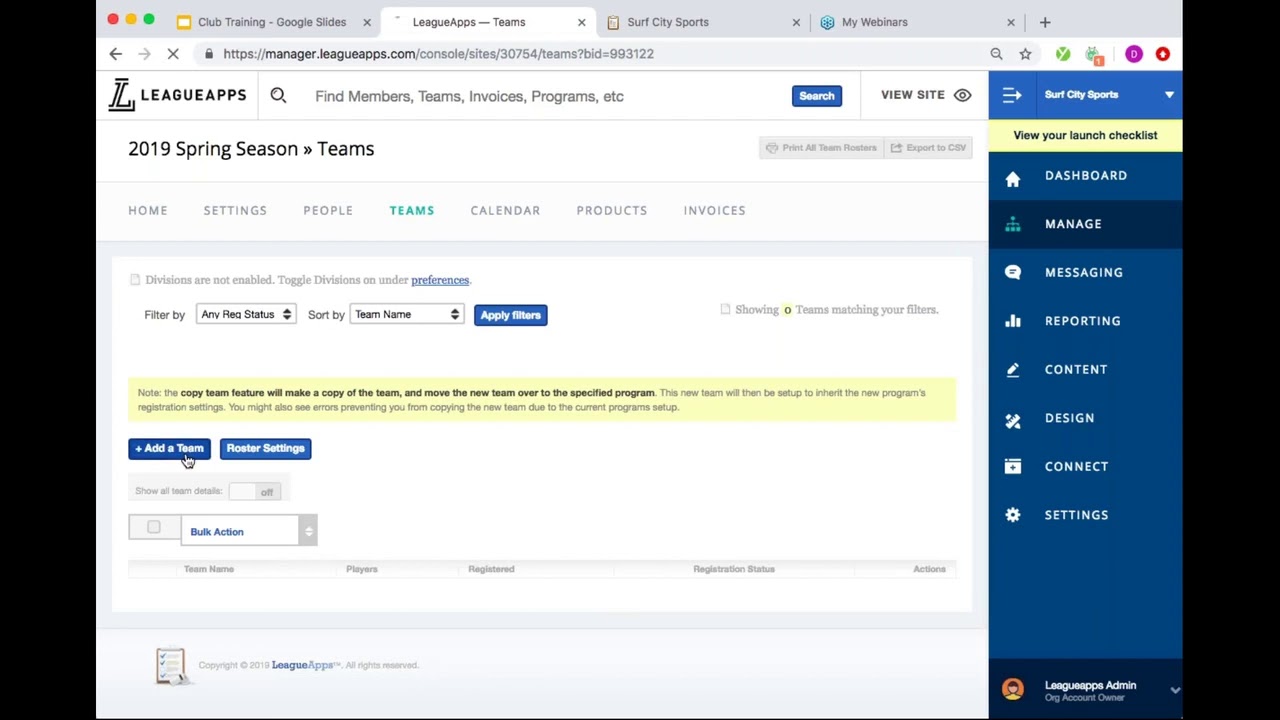Open Messaging in the sidebar menu
The image size is (1280, 720).
click(1084, 273)
